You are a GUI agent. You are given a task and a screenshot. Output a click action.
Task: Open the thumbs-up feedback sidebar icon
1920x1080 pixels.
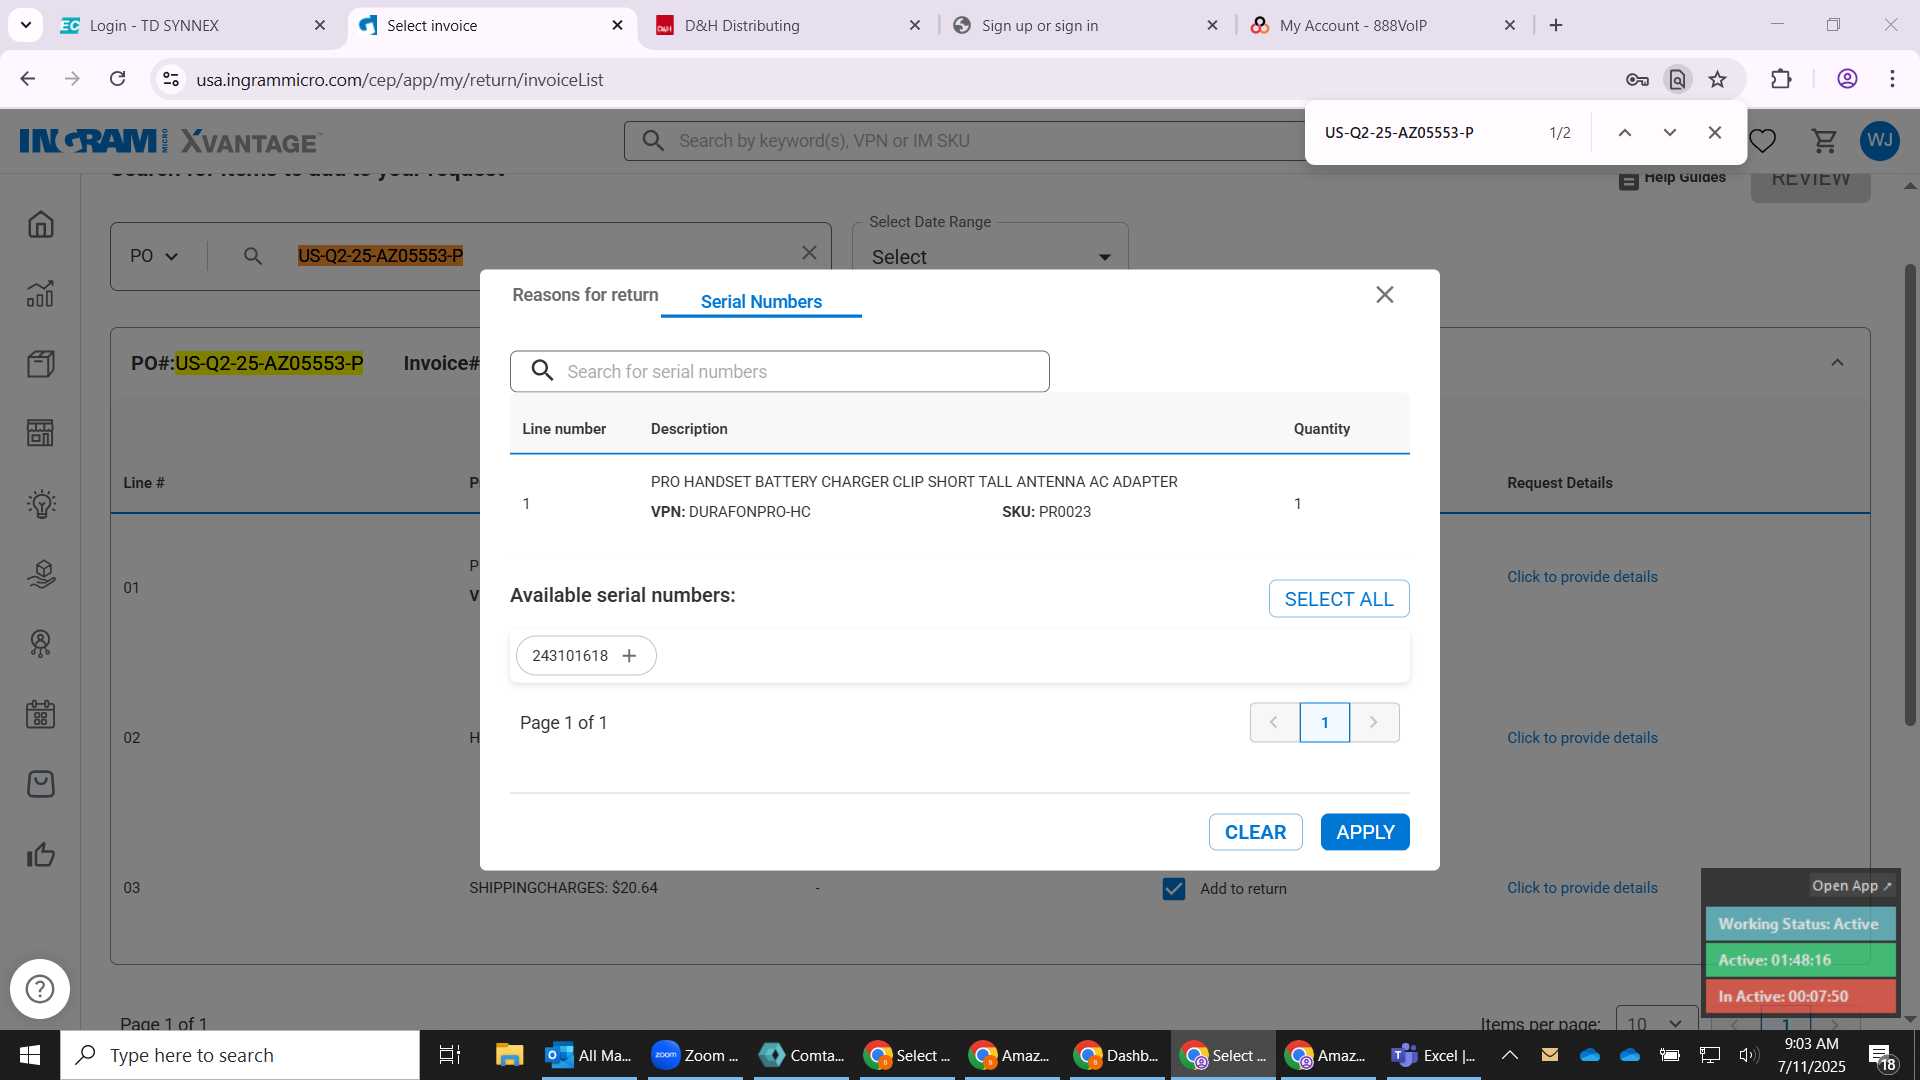coord(41,855)
